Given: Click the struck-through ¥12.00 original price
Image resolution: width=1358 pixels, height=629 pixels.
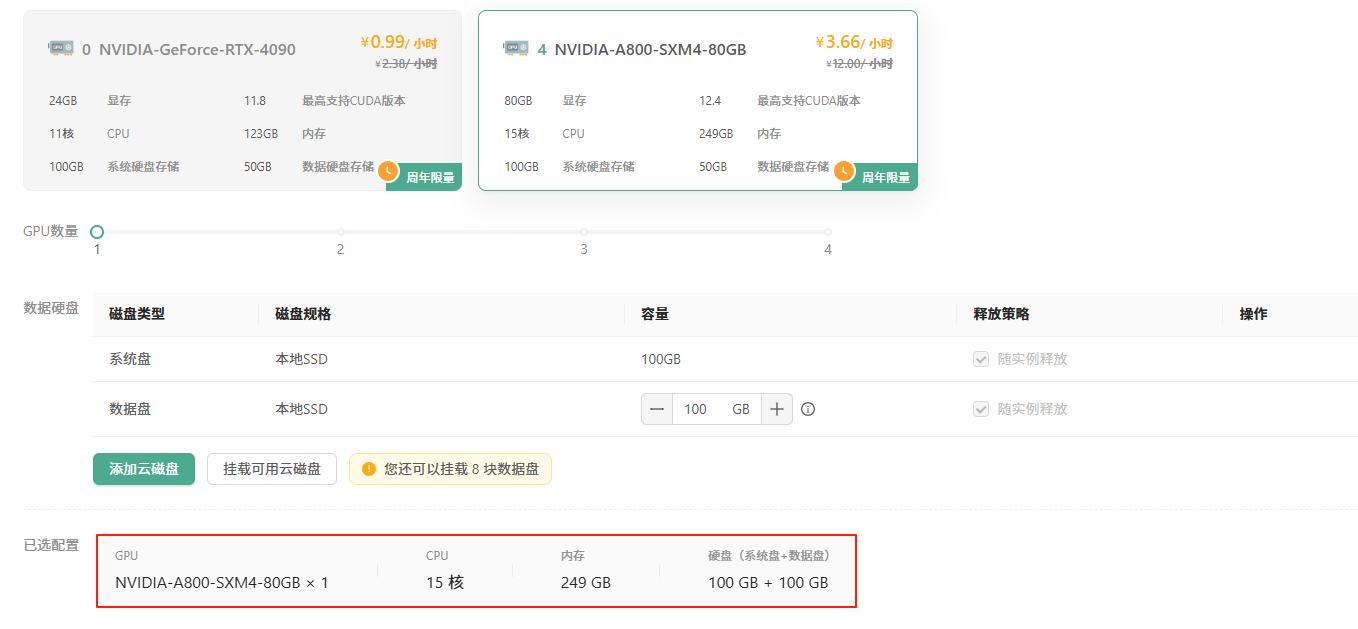Looking at the screenshot, I should [x=860, y=63].
